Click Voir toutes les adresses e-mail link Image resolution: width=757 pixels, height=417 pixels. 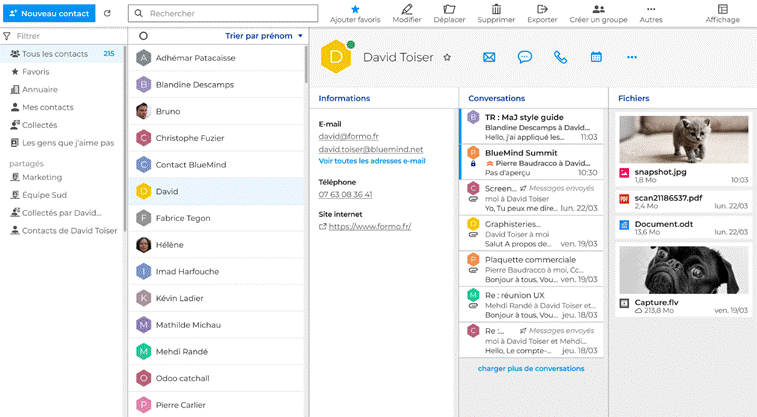[372, 160]
